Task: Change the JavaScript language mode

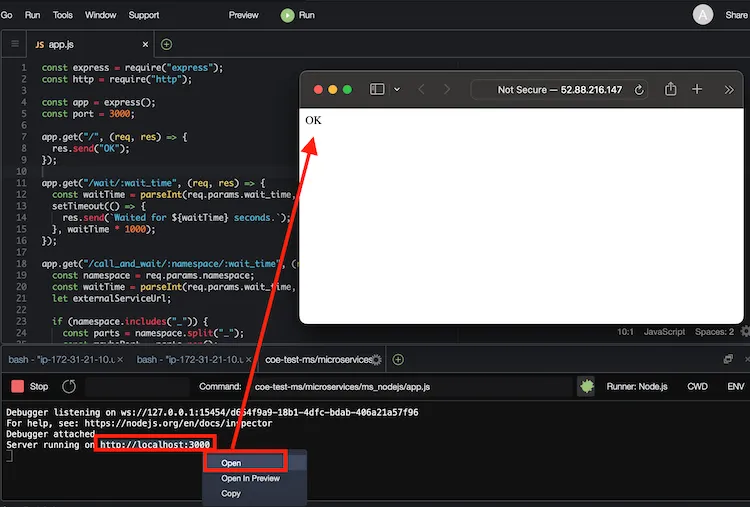Action: 664,332
